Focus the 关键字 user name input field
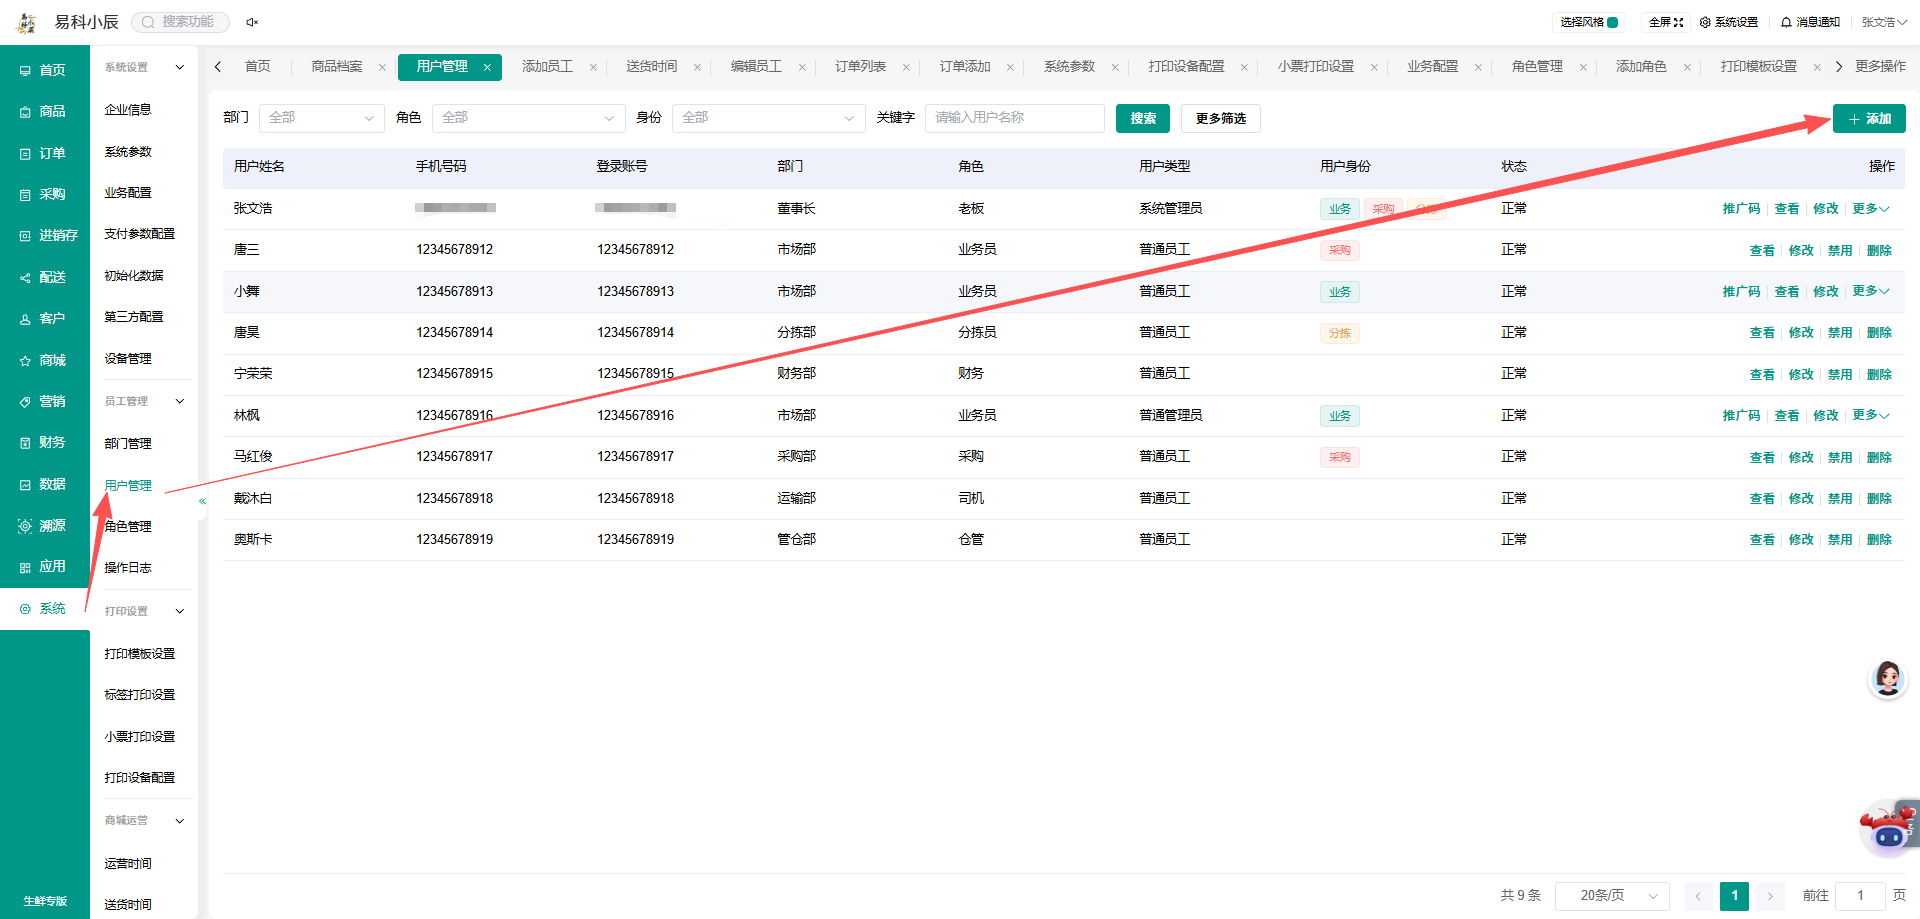This screenshot has width=1920, height=919. tap(1015, 118)
